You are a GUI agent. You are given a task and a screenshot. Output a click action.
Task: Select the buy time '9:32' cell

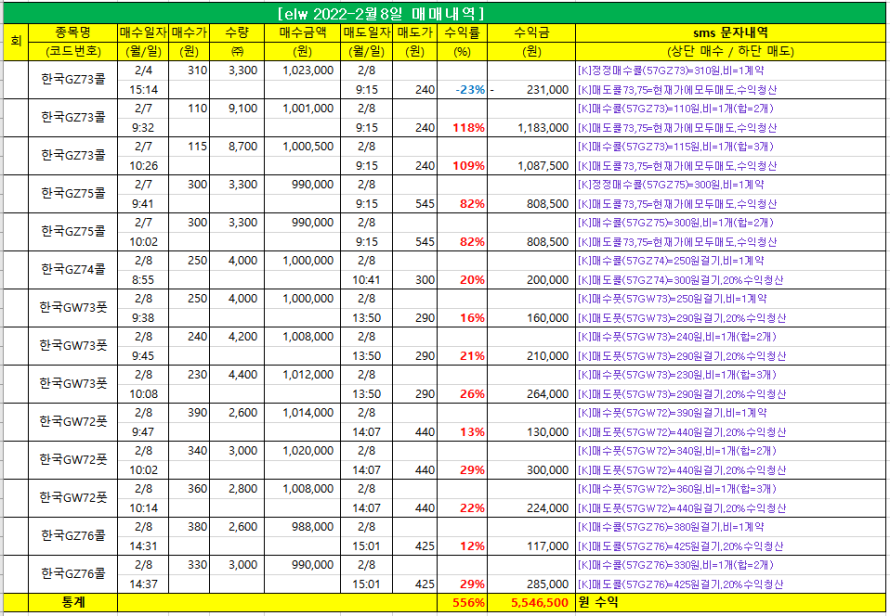(143, 128)
